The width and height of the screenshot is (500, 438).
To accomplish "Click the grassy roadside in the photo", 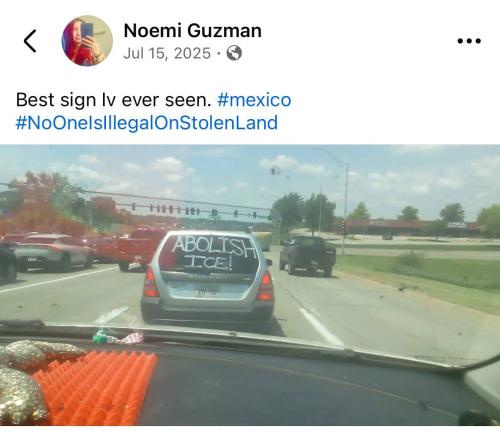I will 420,277.
